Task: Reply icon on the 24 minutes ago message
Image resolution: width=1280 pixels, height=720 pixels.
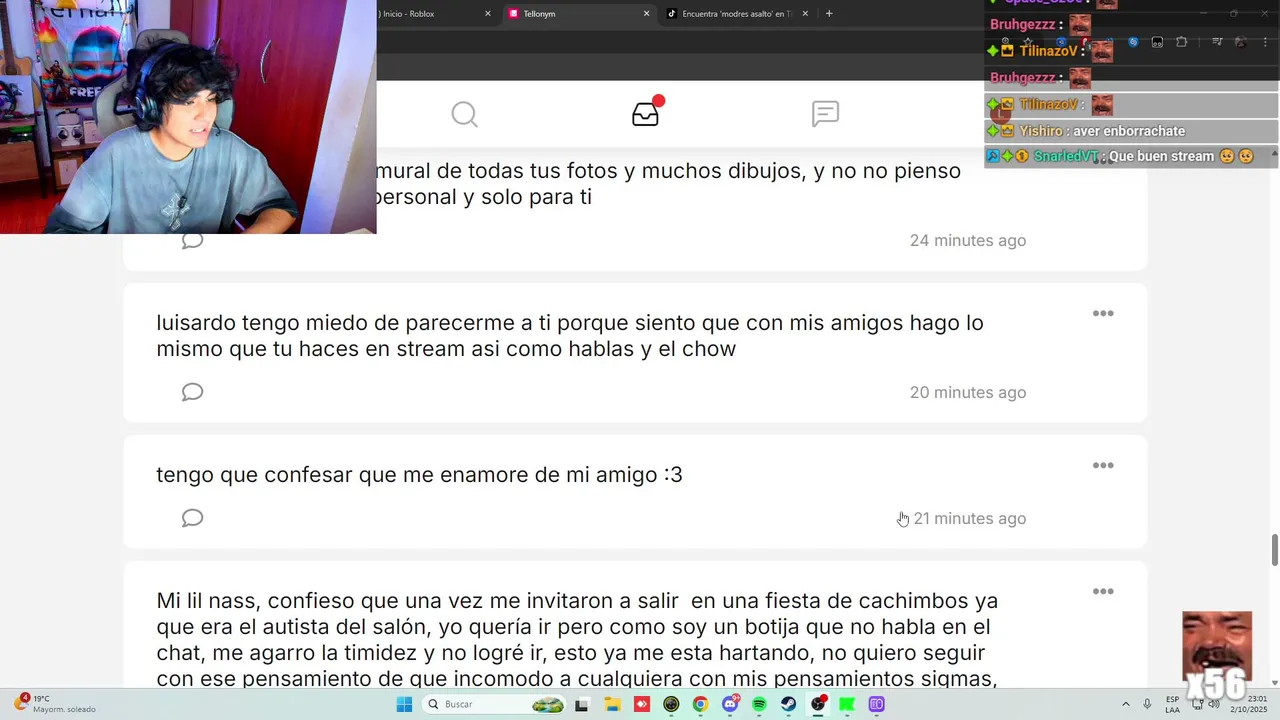Action: (x=192, y=241)
